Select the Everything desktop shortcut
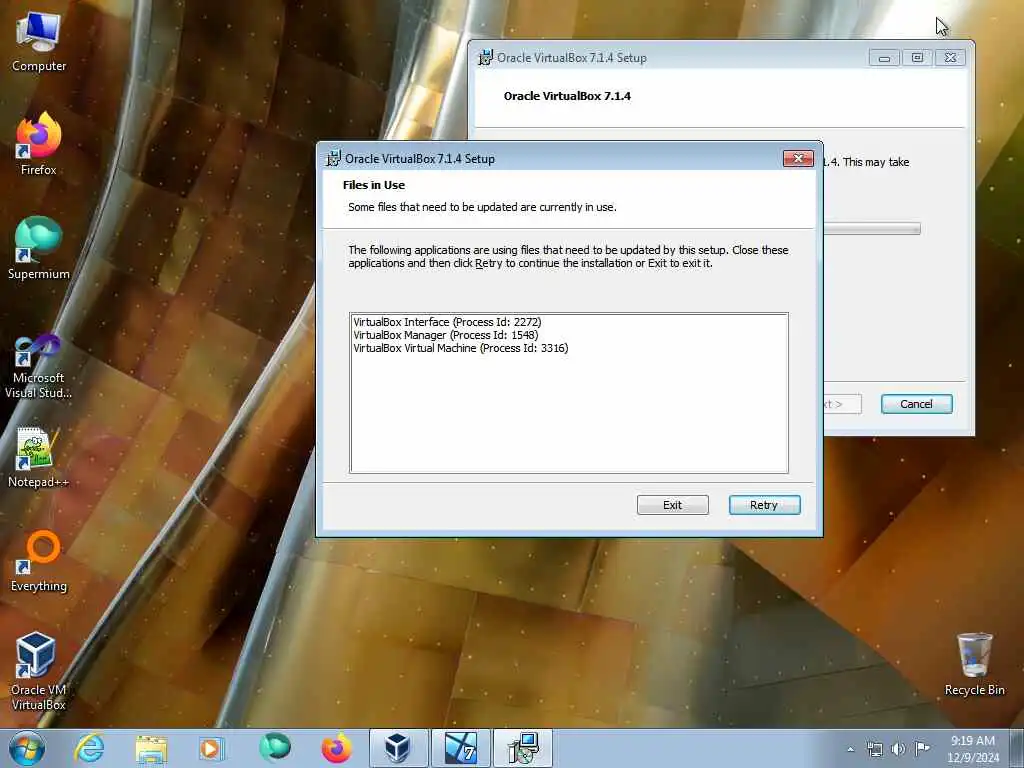Viewport: 1024px width, 768px height. click(x=39, y=560)
